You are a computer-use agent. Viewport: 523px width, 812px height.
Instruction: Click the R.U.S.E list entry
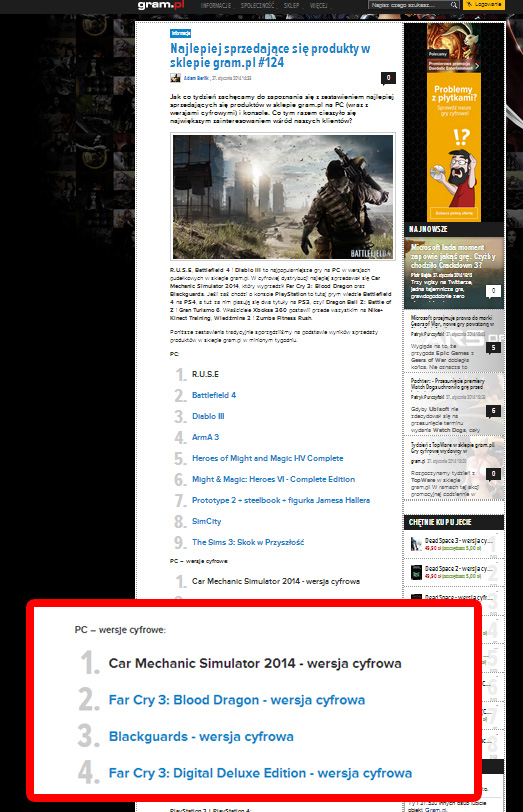click(x=206, y=374)
